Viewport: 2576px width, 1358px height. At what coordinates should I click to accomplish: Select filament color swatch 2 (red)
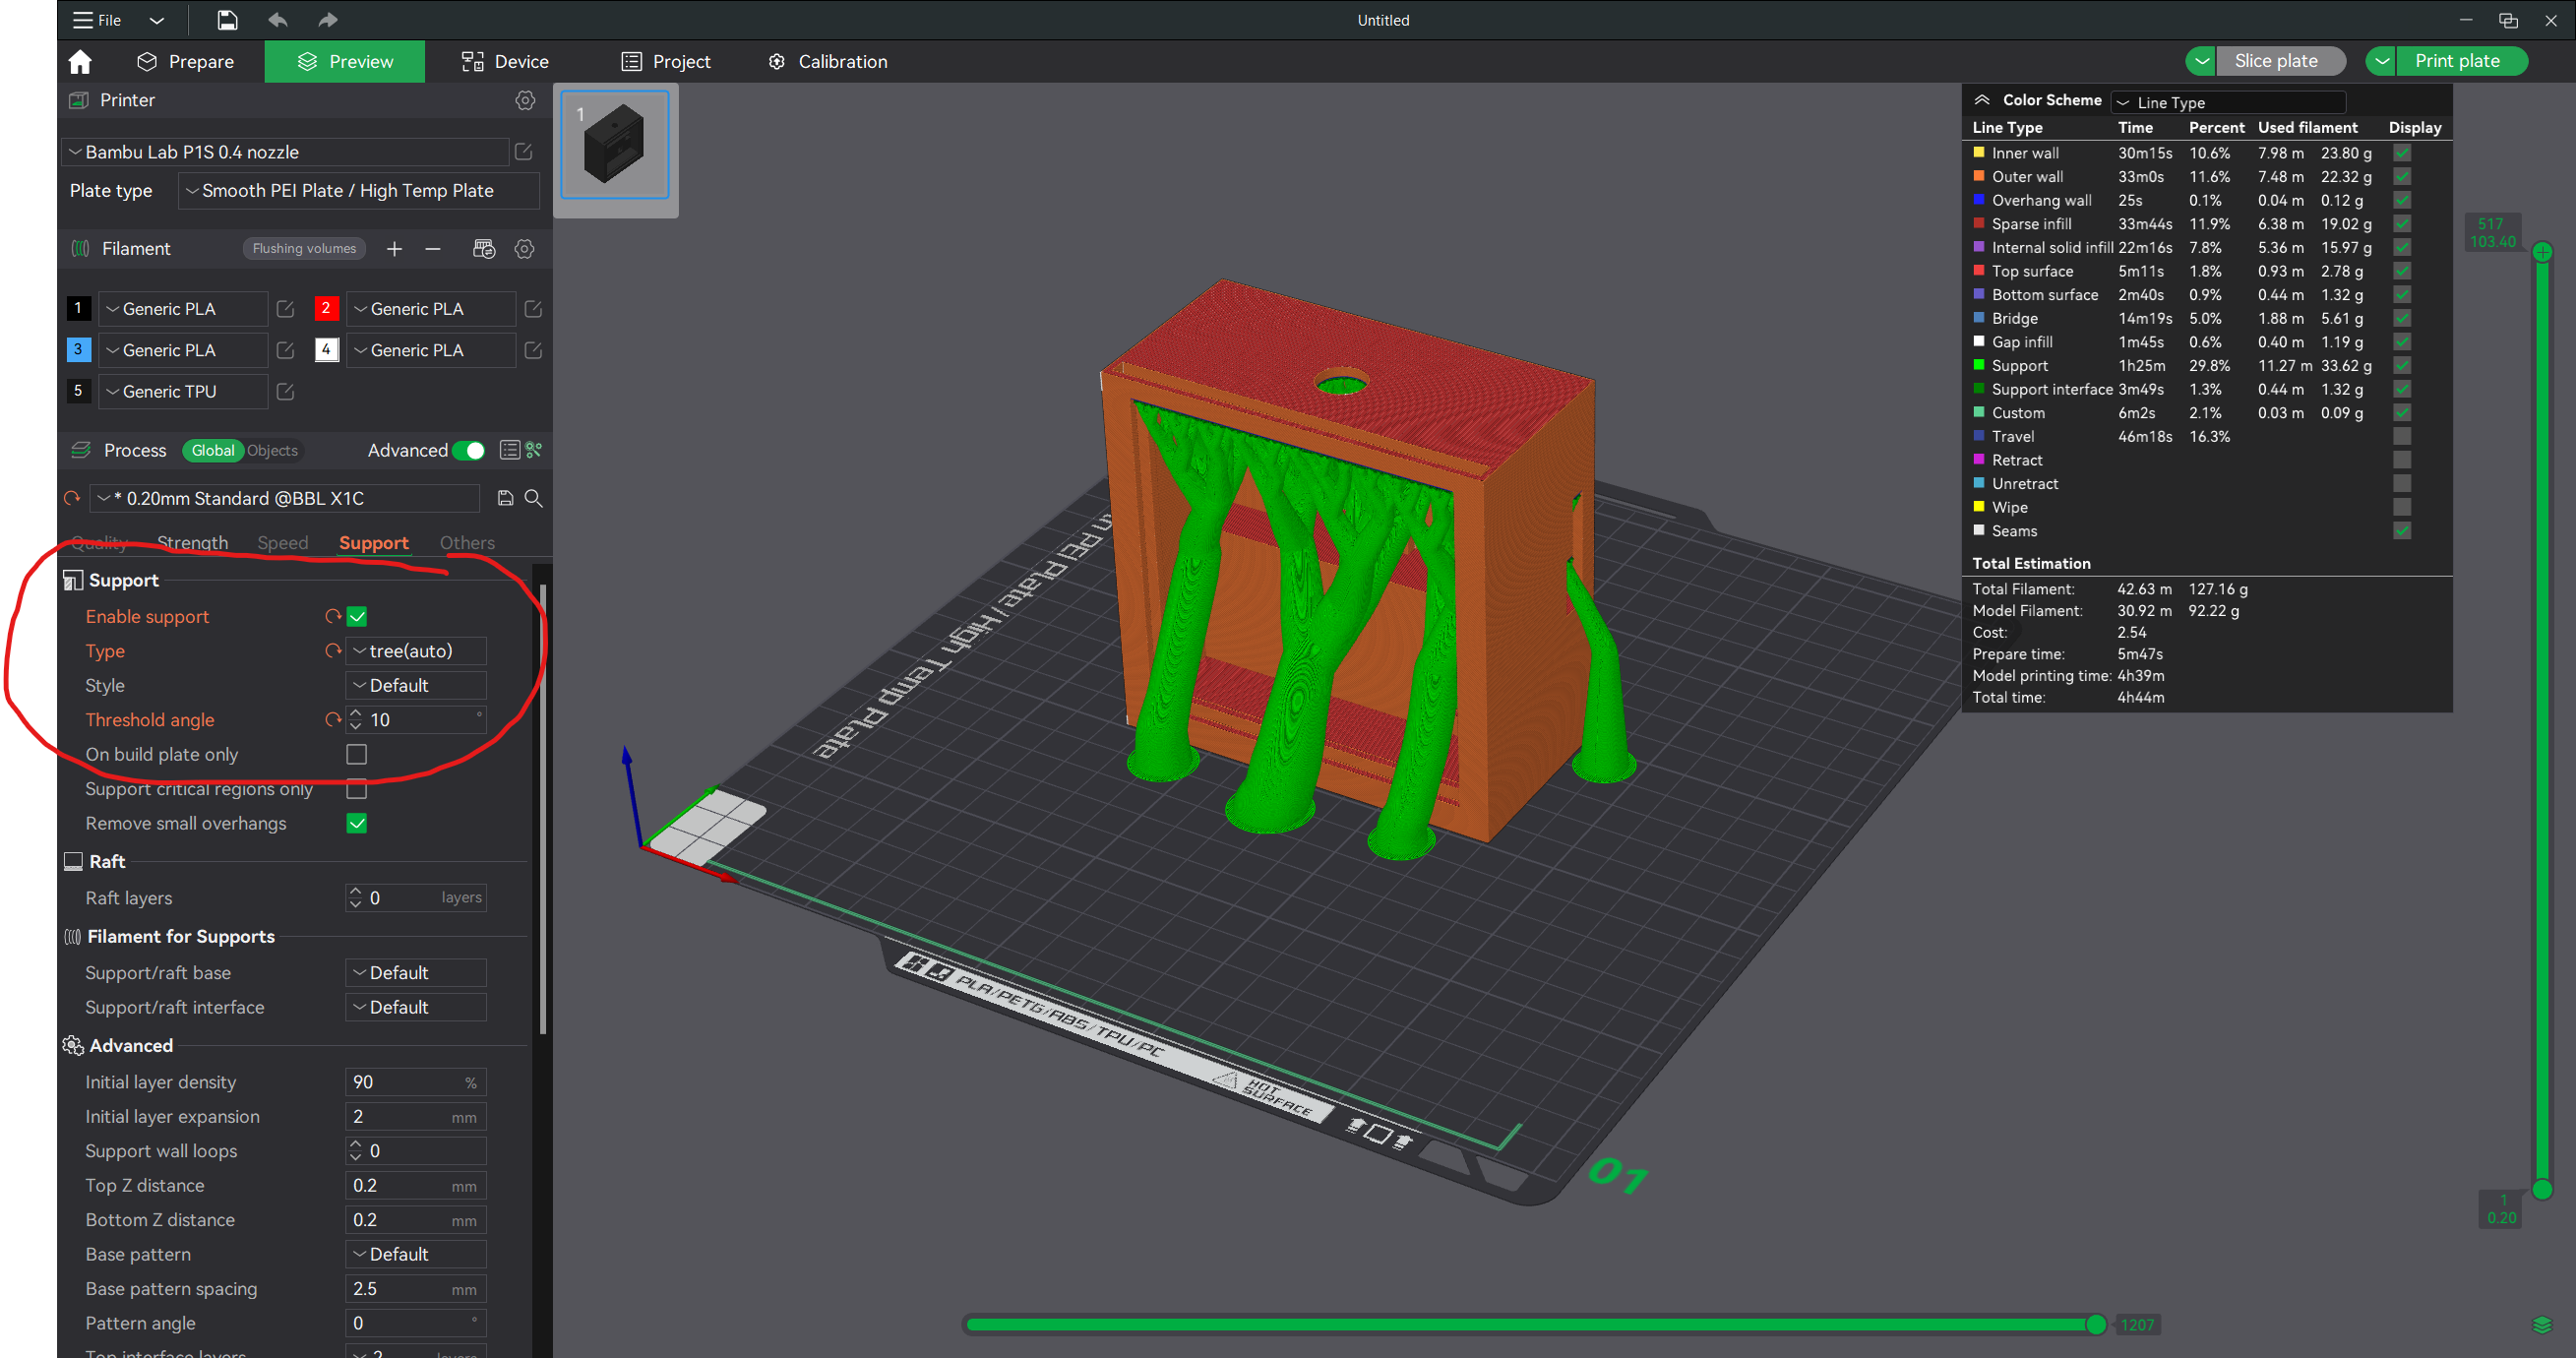coord(325,309)
